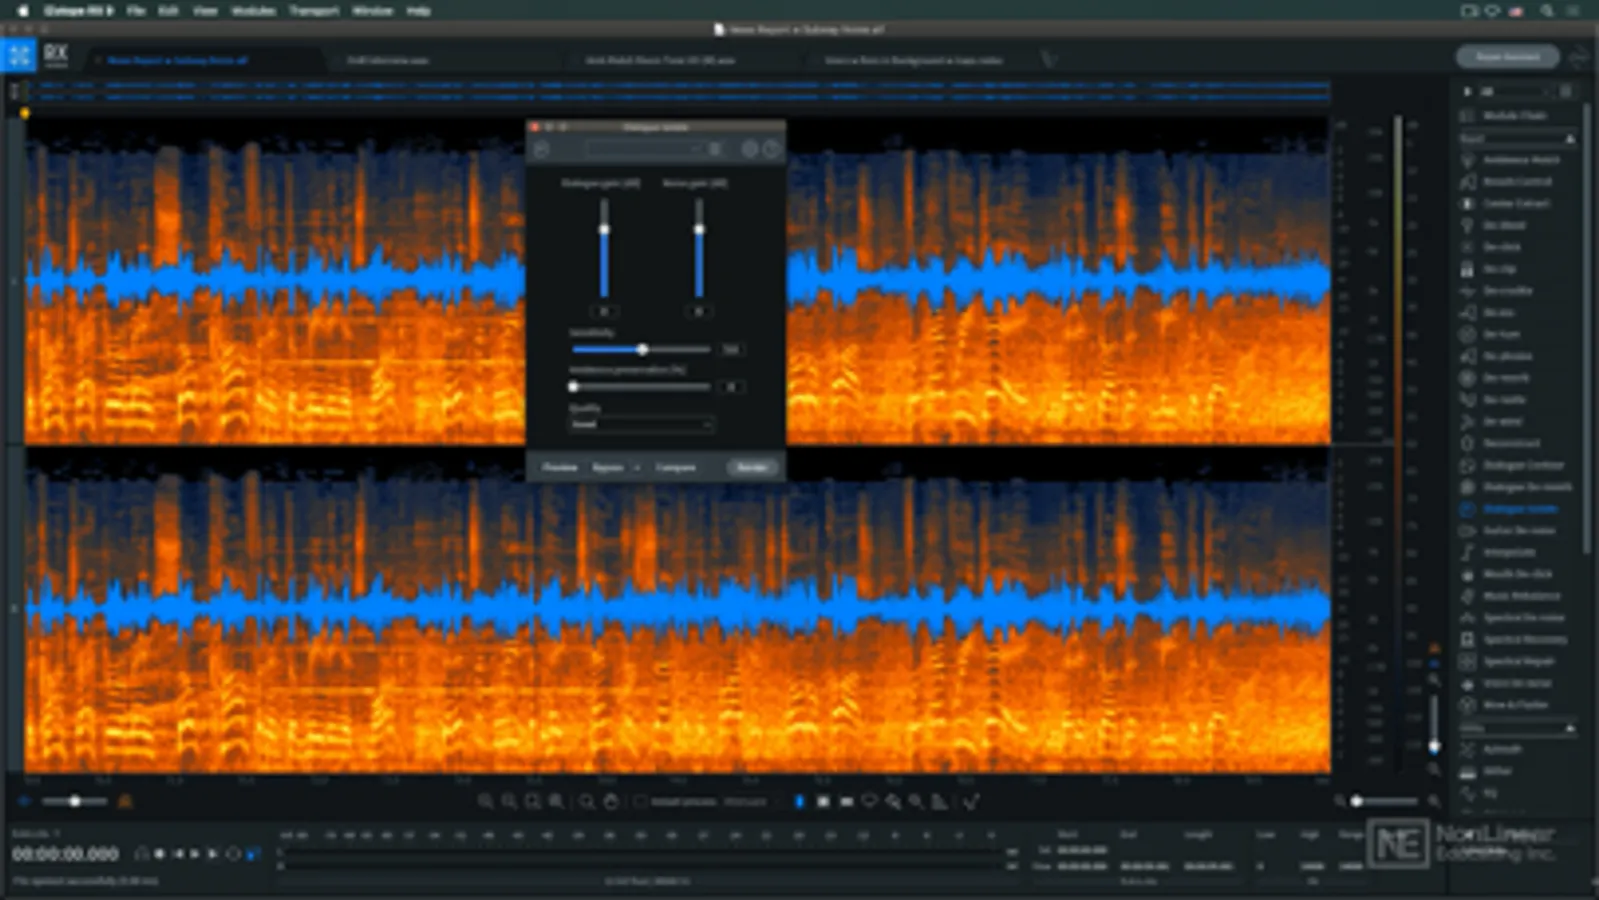Open the Modules menu in menu bar
1599x900 pixels.
click(253, 10)
